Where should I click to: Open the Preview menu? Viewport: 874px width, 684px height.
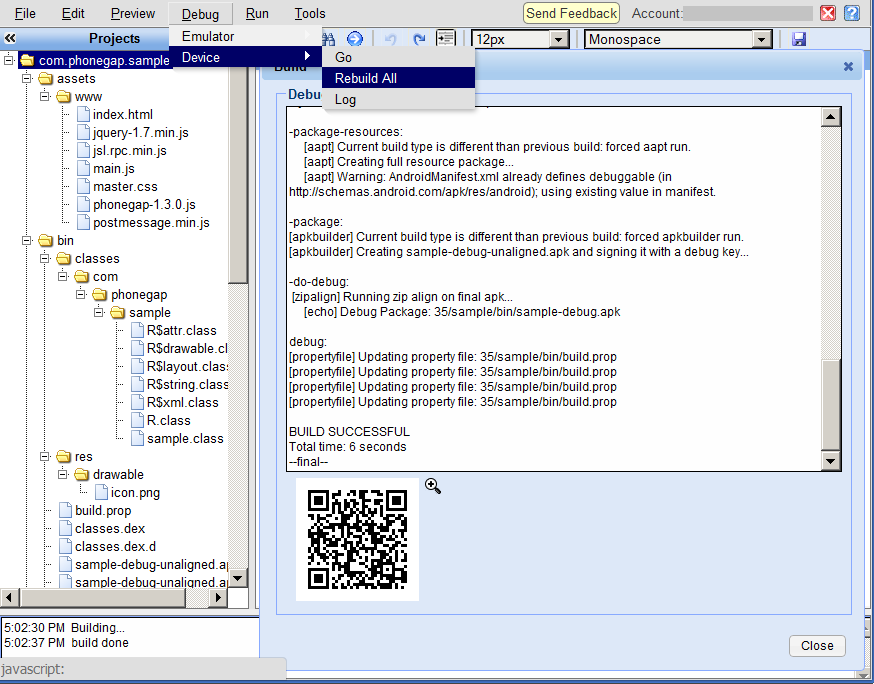coord(133,13)
